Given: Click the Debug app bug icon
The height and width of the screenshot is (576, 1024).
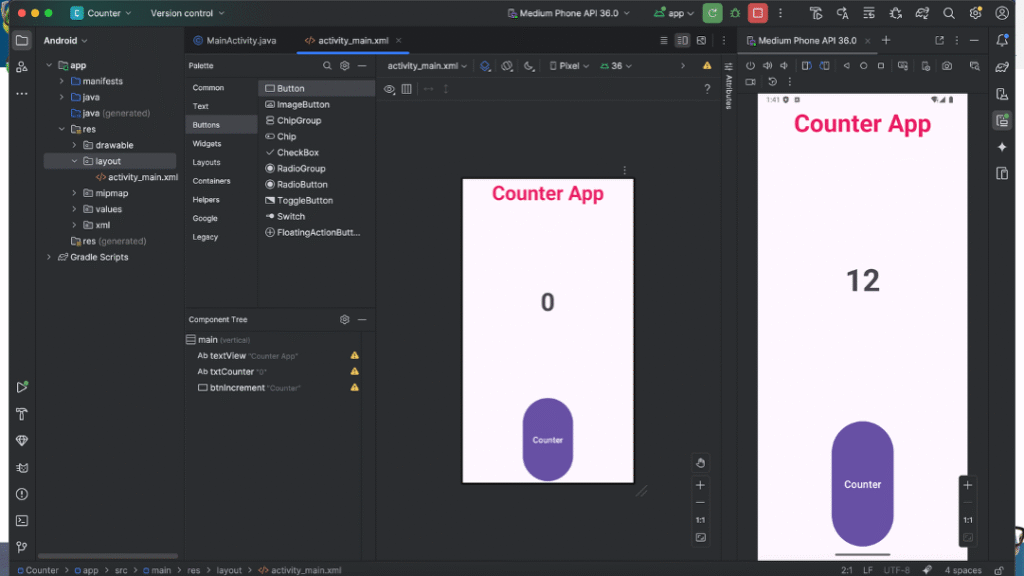Looking at the screenshot, I should (735, 13).
